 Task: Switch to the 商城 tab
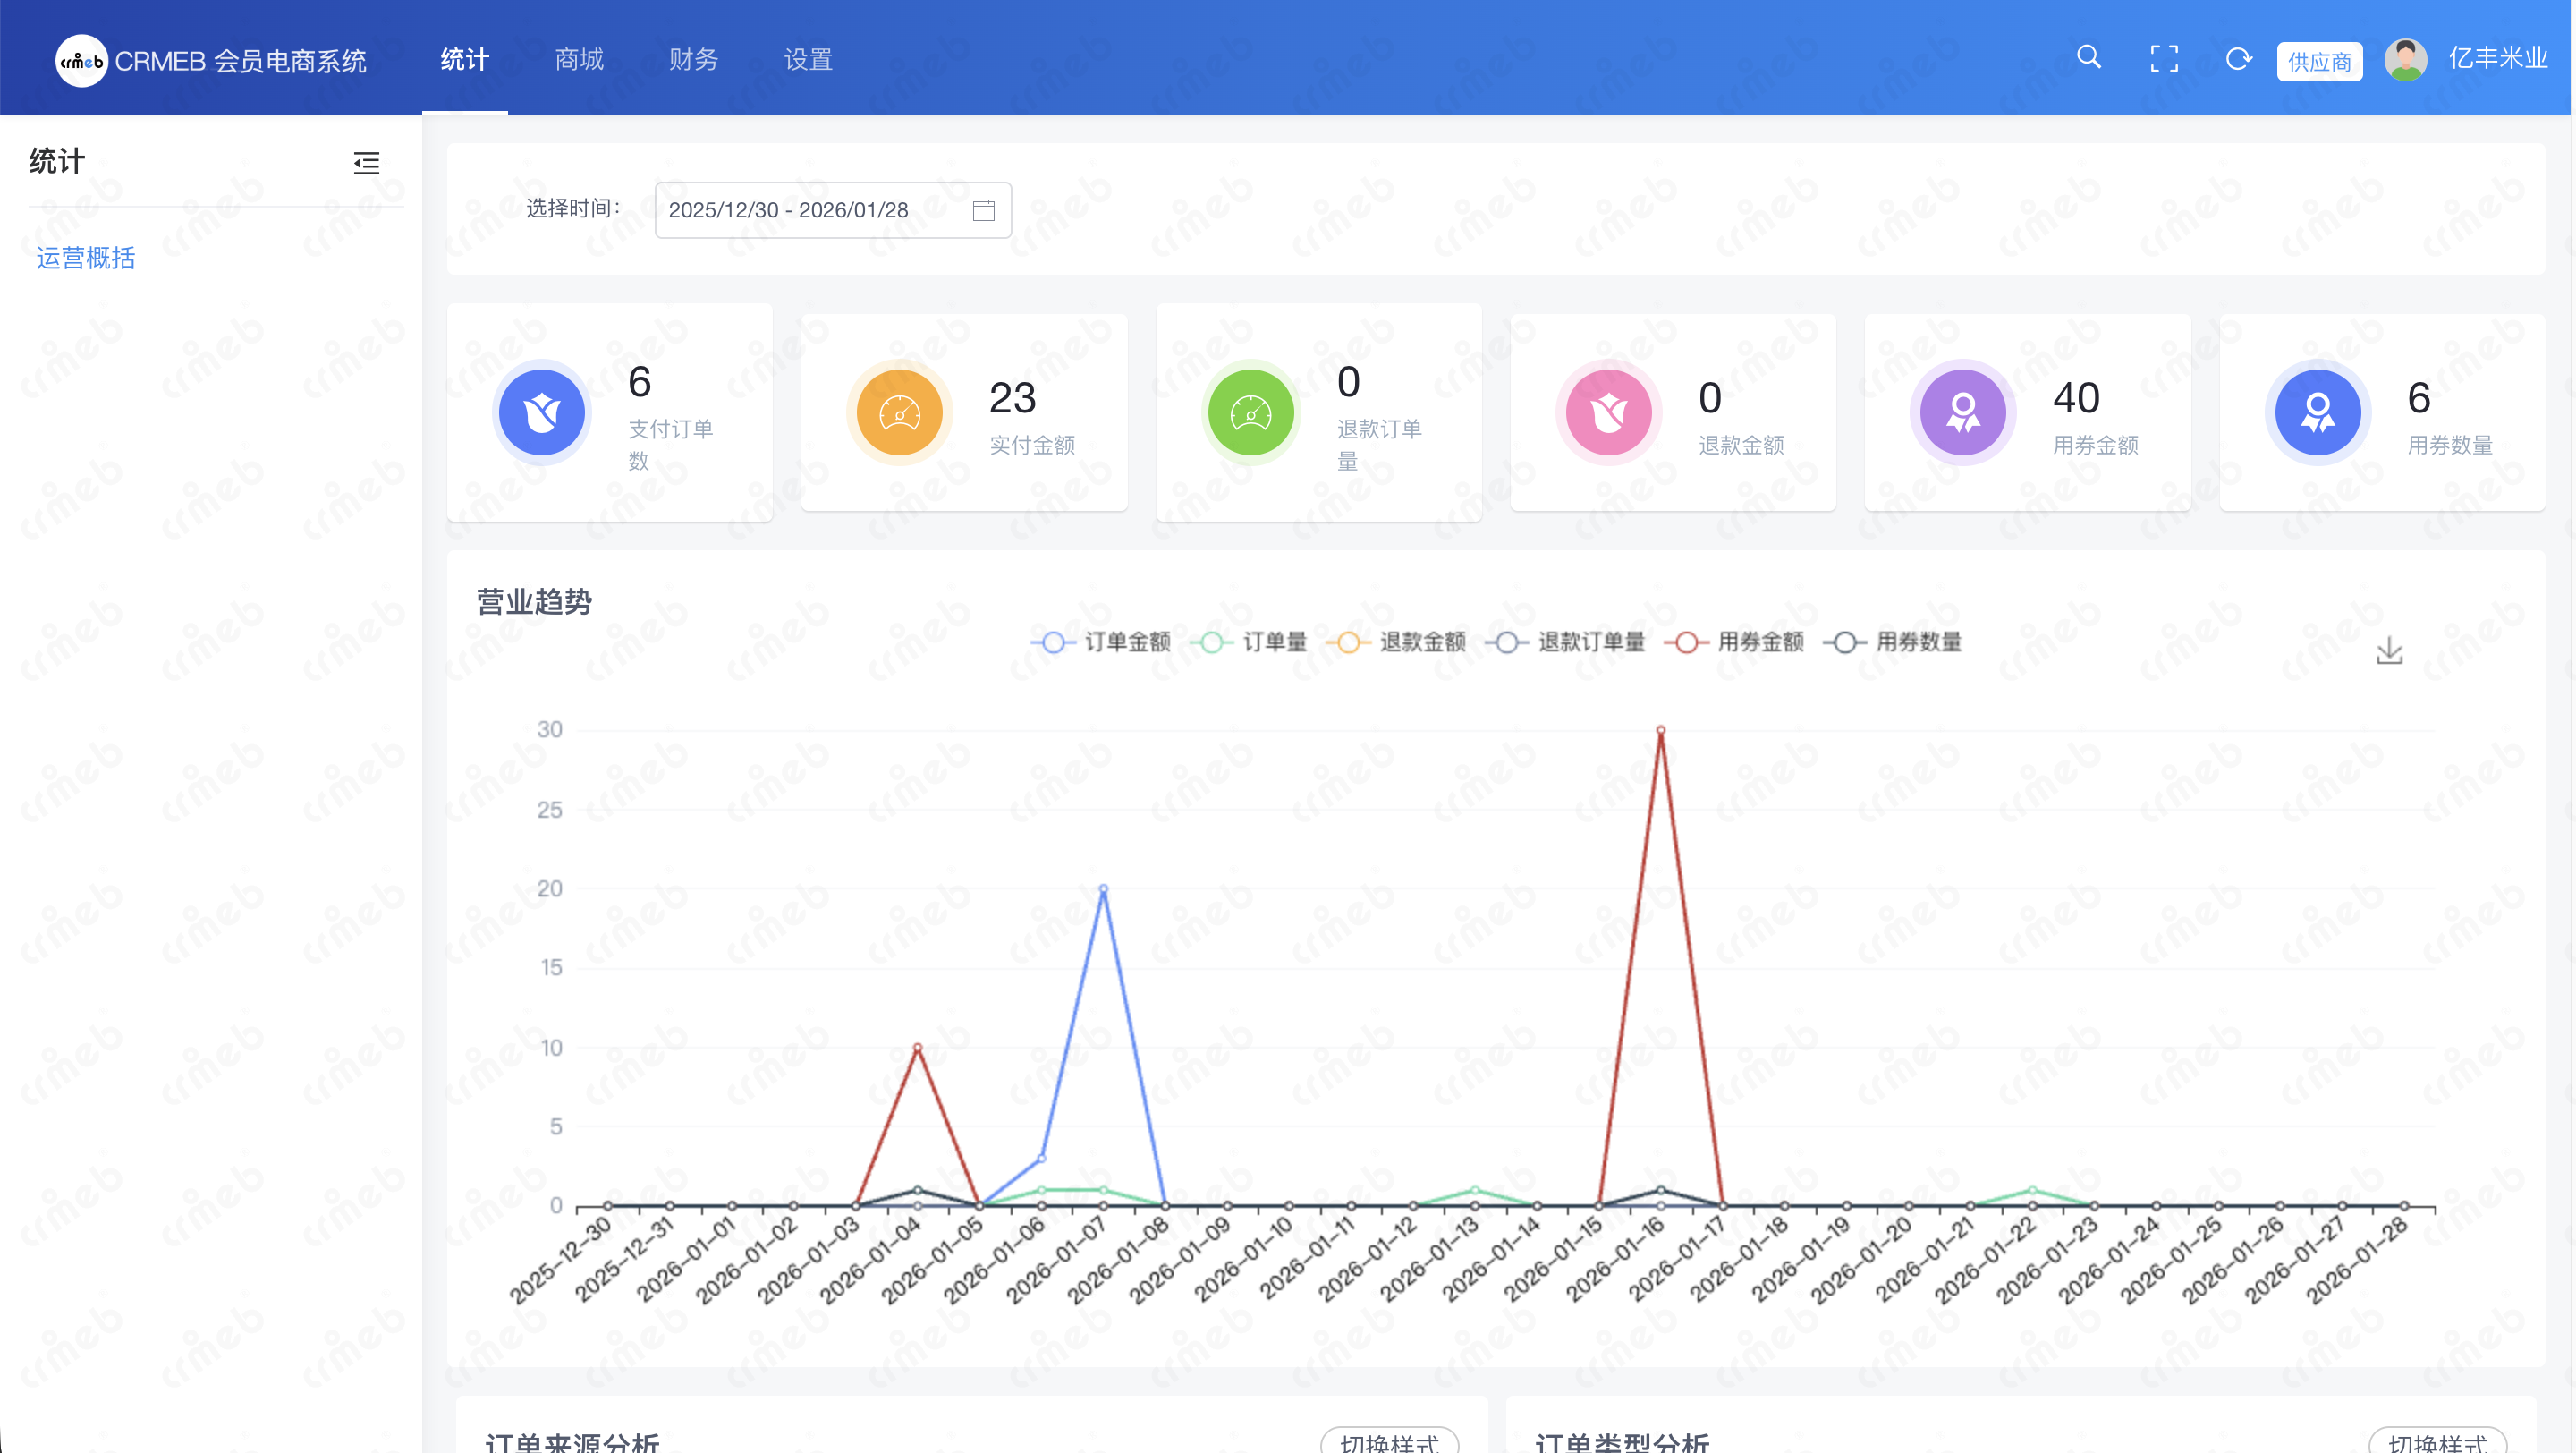point(579,59)
